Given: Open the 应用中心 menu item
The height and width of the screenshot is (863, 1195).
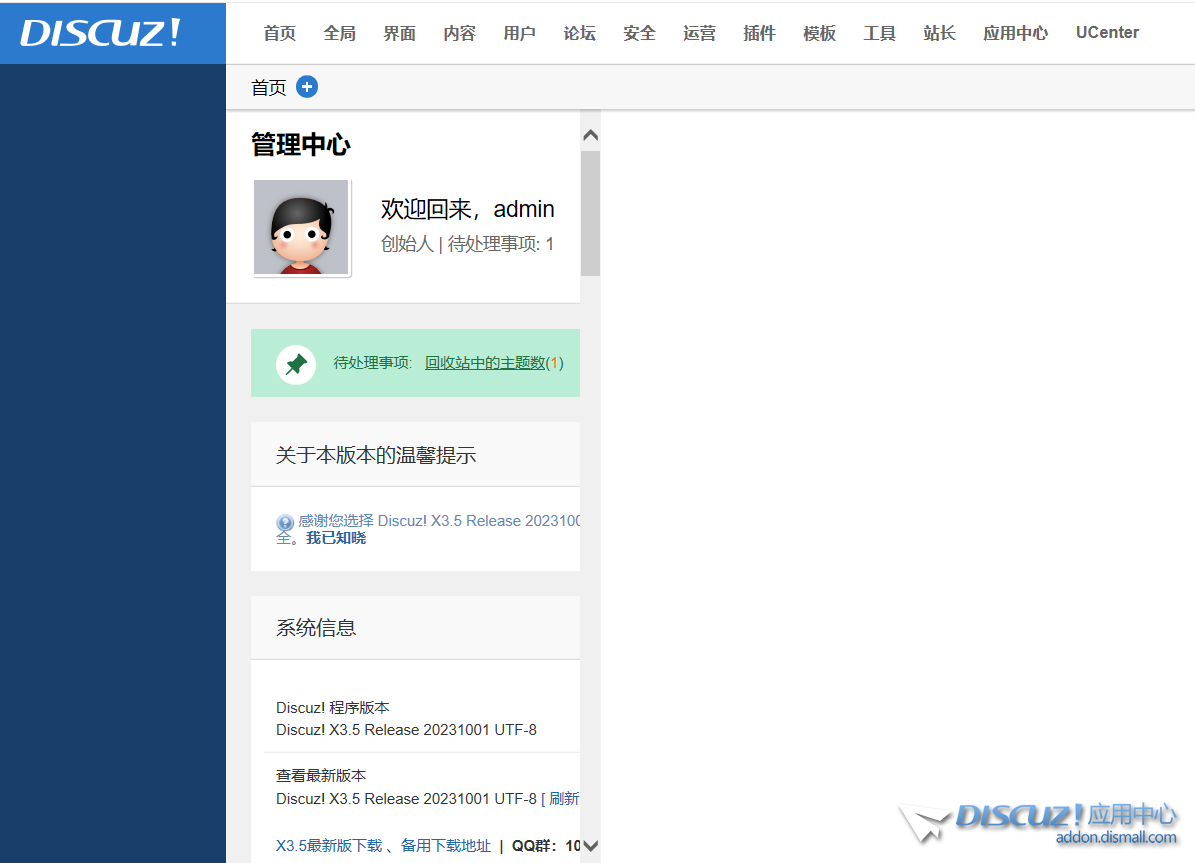Looking at the screenshot, I should click(1015, 33).
